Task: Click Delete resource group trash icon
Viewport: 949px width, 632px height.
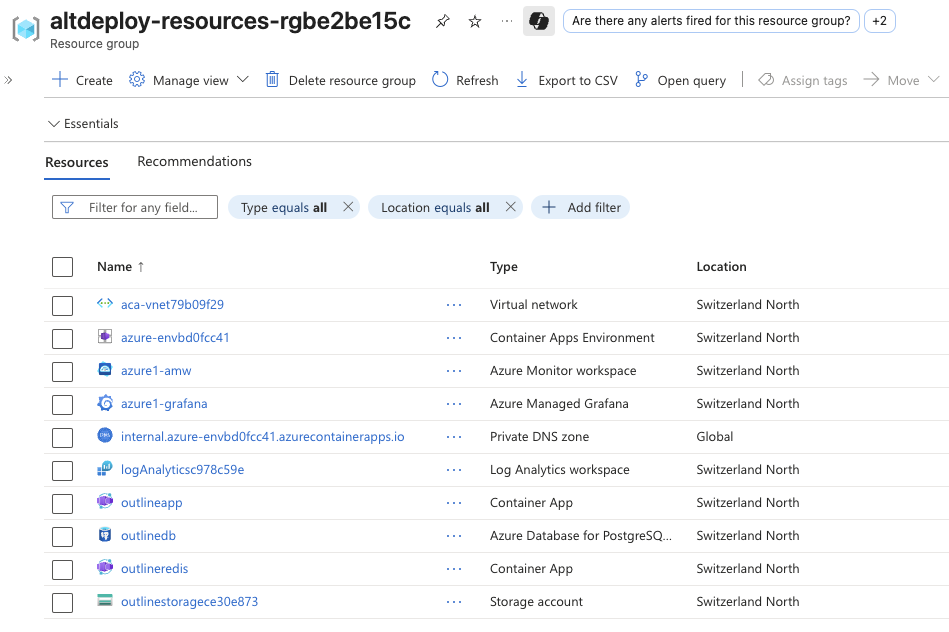Action: click(272, 79)
